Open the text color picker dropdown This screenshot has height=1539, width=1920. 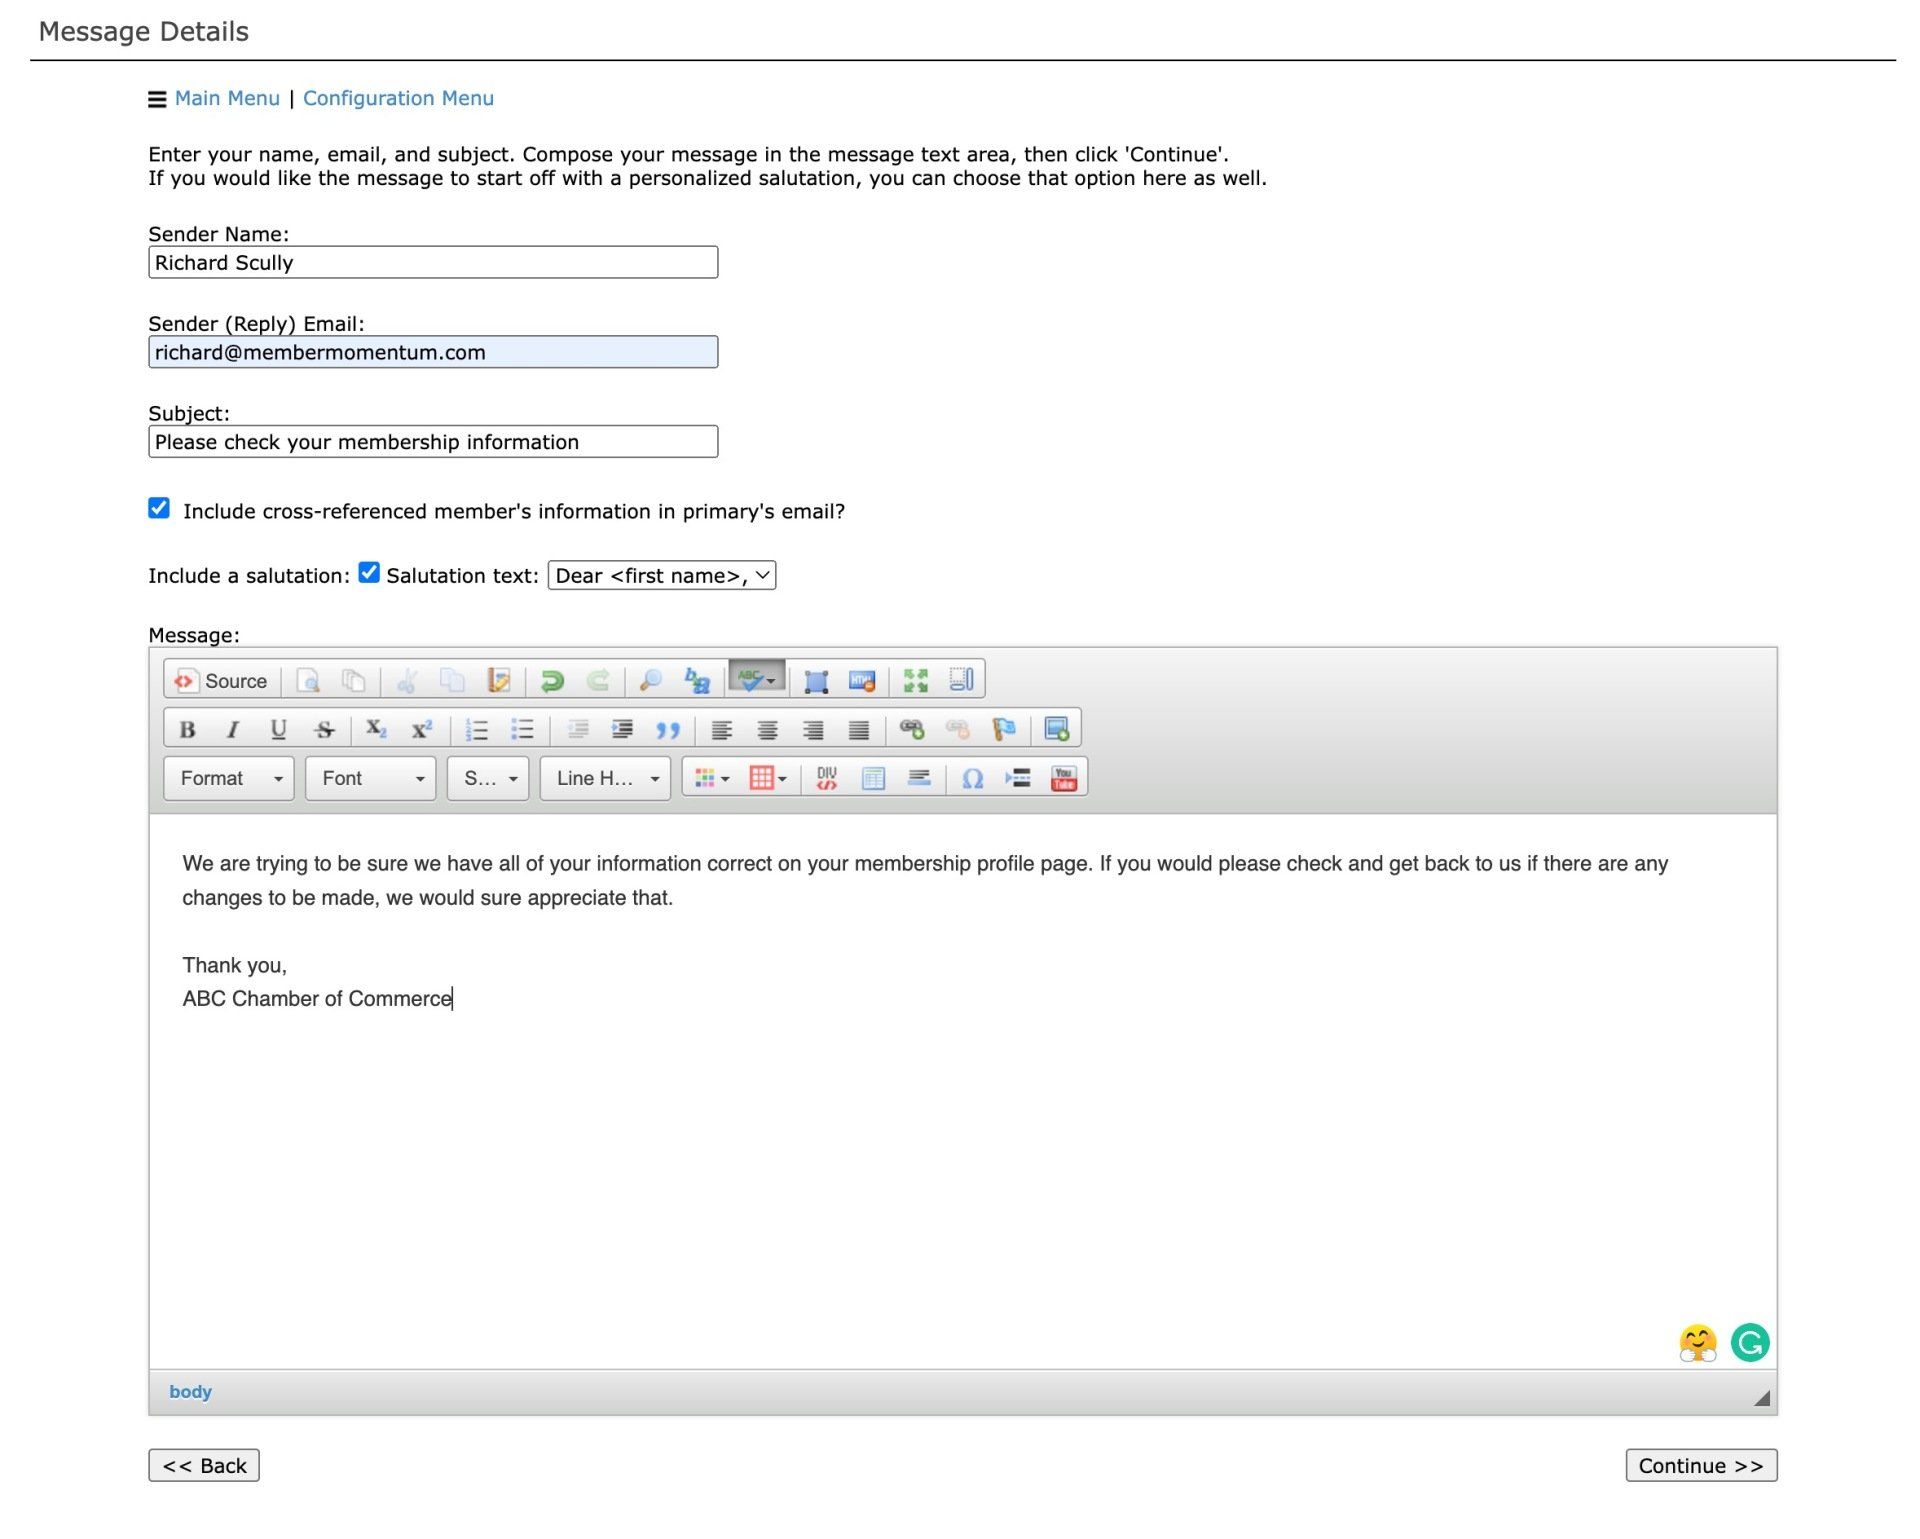tap(712, 778)
